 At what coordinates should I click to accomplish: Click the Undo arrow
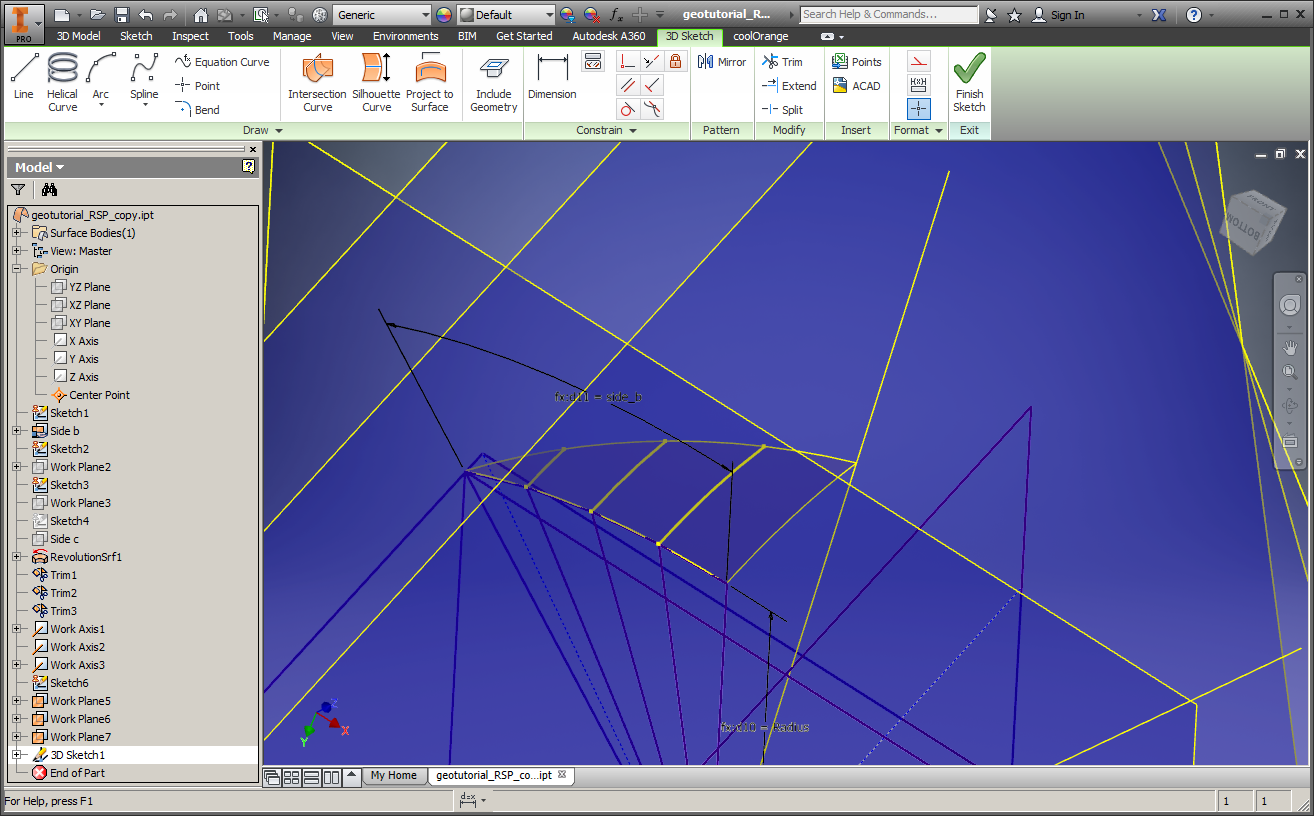point(147,15)
